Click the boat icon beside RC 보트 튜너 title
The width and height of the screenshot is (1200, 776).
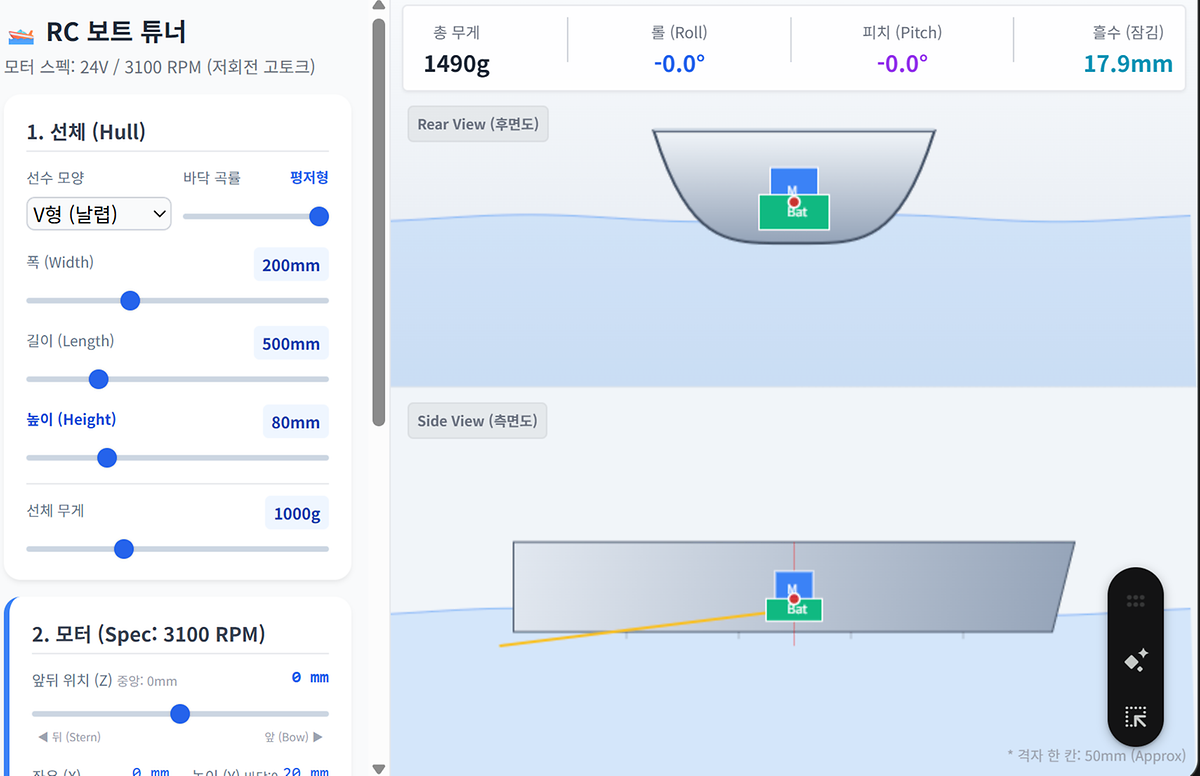21,34
